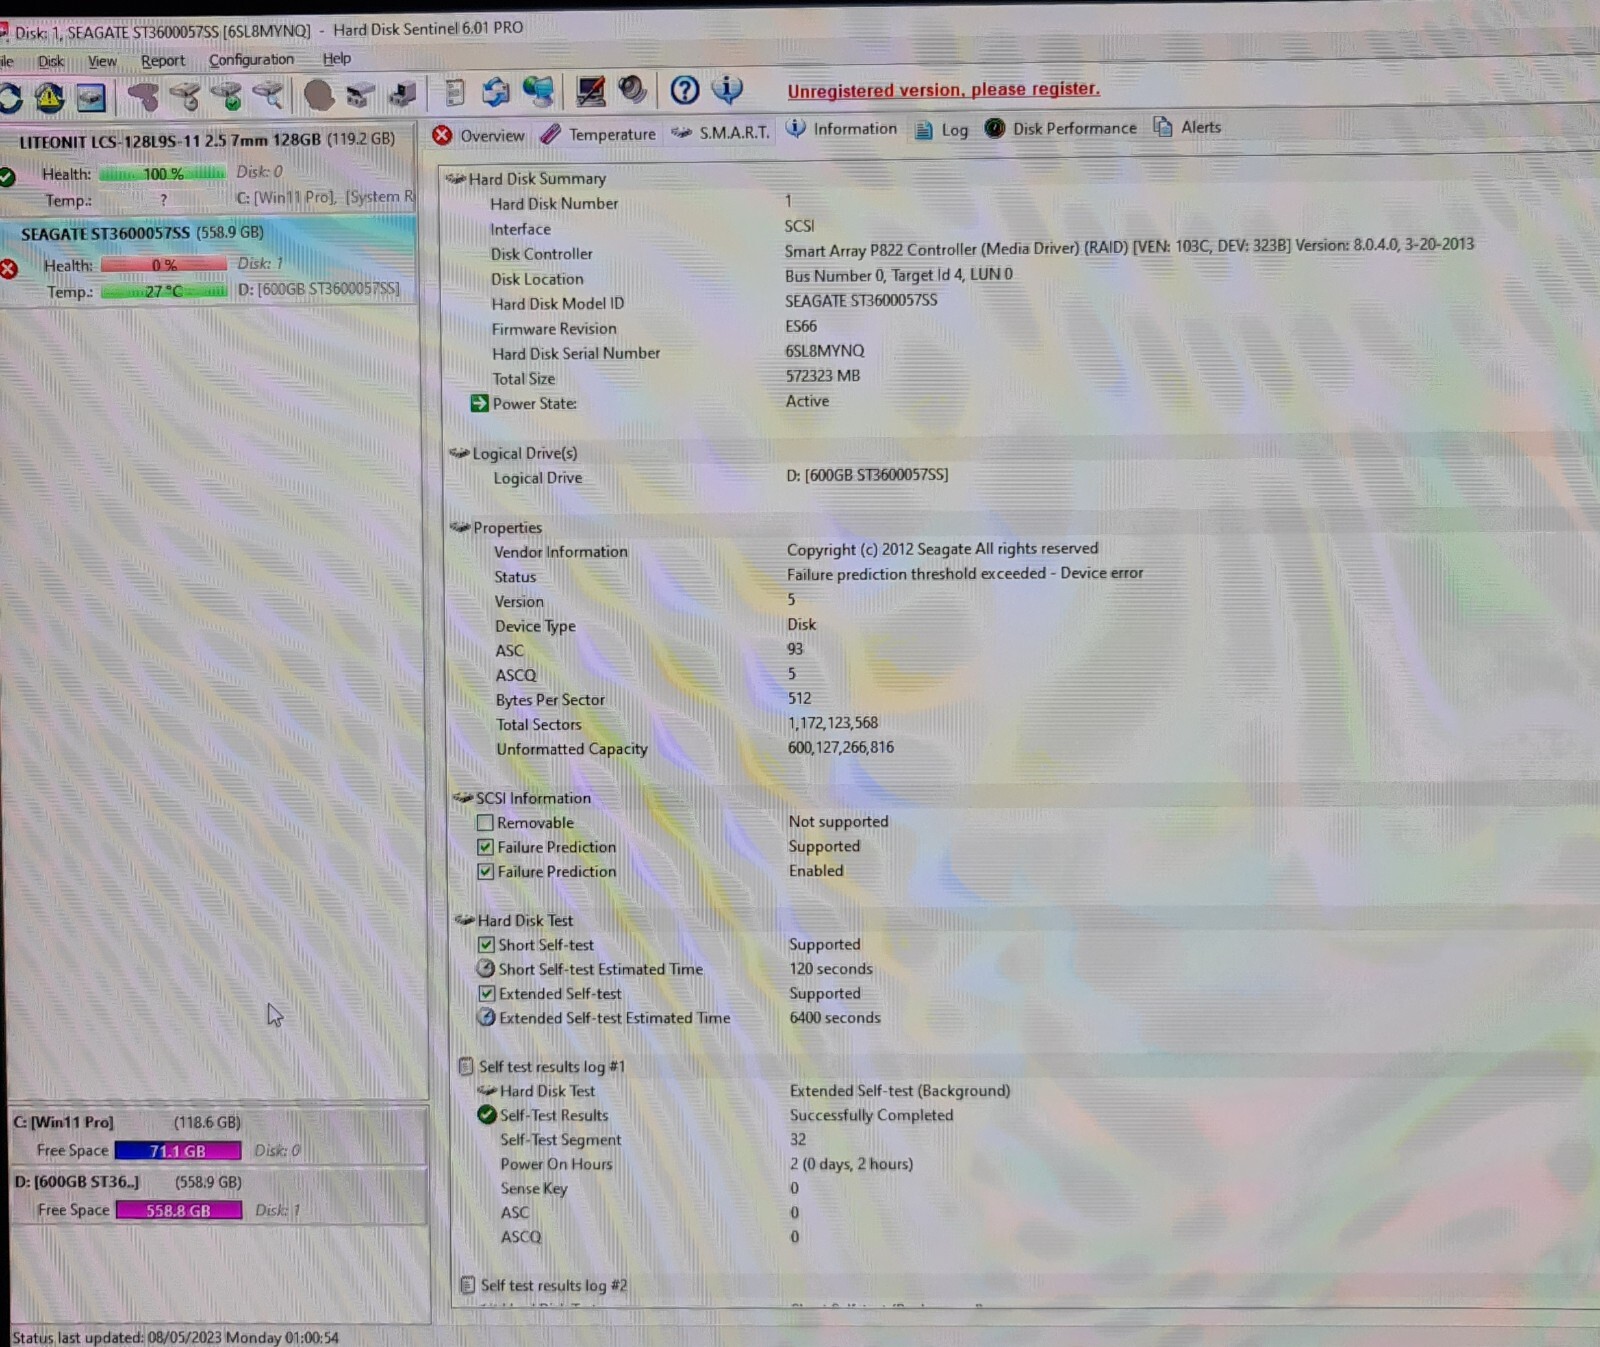This screenshot has width=1600, height=1347.
Task: Collapse the SCSI Information section
Action: click(x=462, y=797)
